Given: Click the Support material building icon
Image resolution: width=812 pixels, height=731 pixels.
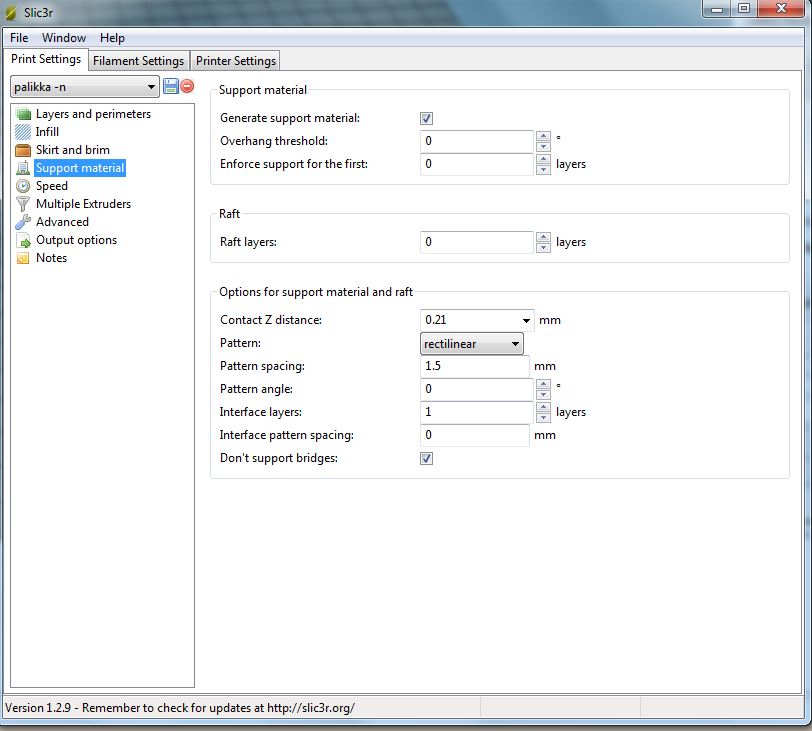Looking at the screenshot, I should (x=23, y=168).
